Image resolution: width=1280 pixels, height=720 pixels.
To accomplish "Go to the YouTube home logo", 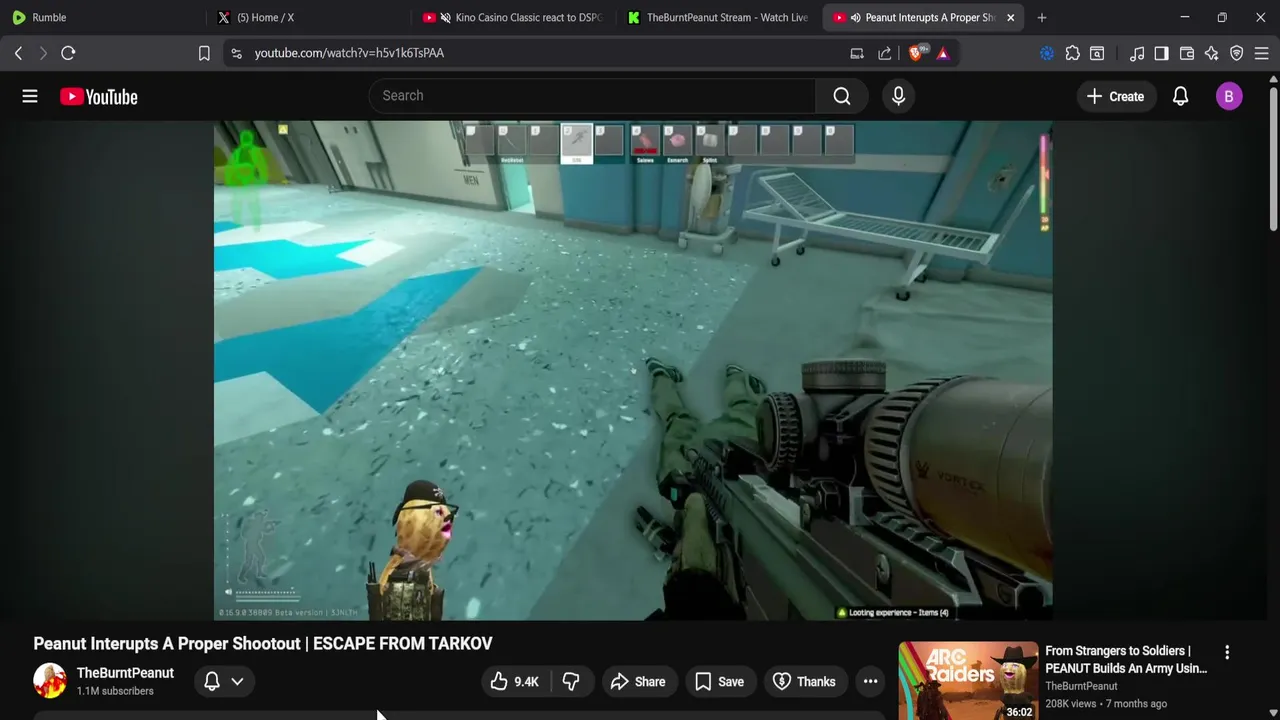I will (98, 97).
